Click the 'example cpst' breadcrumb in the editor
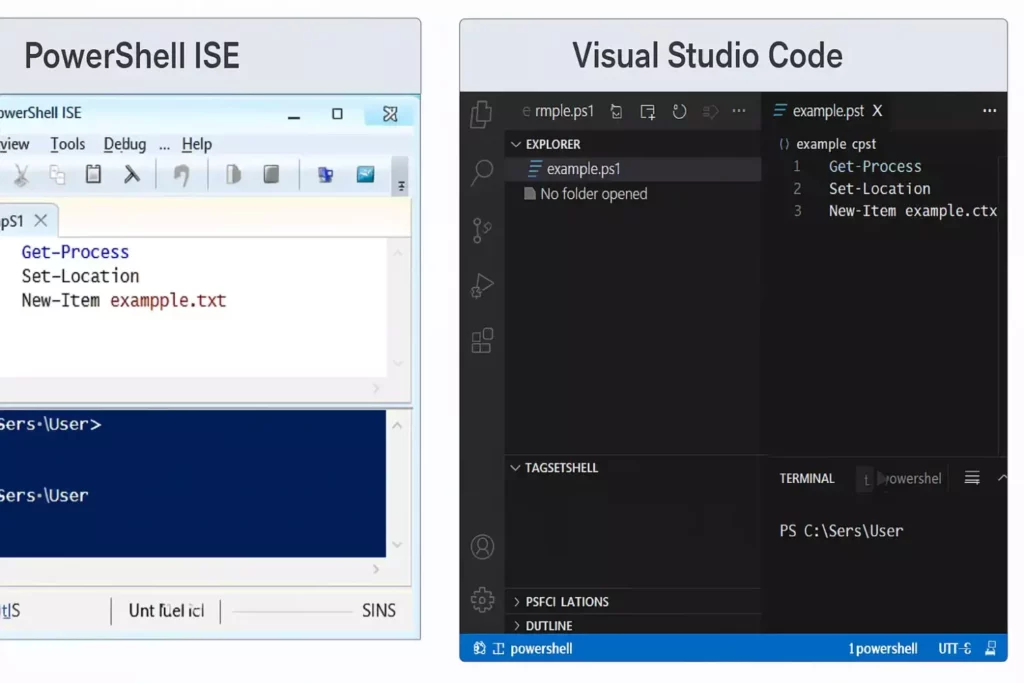The height and width of the screenshot is (683, 1024). (836, 144)
